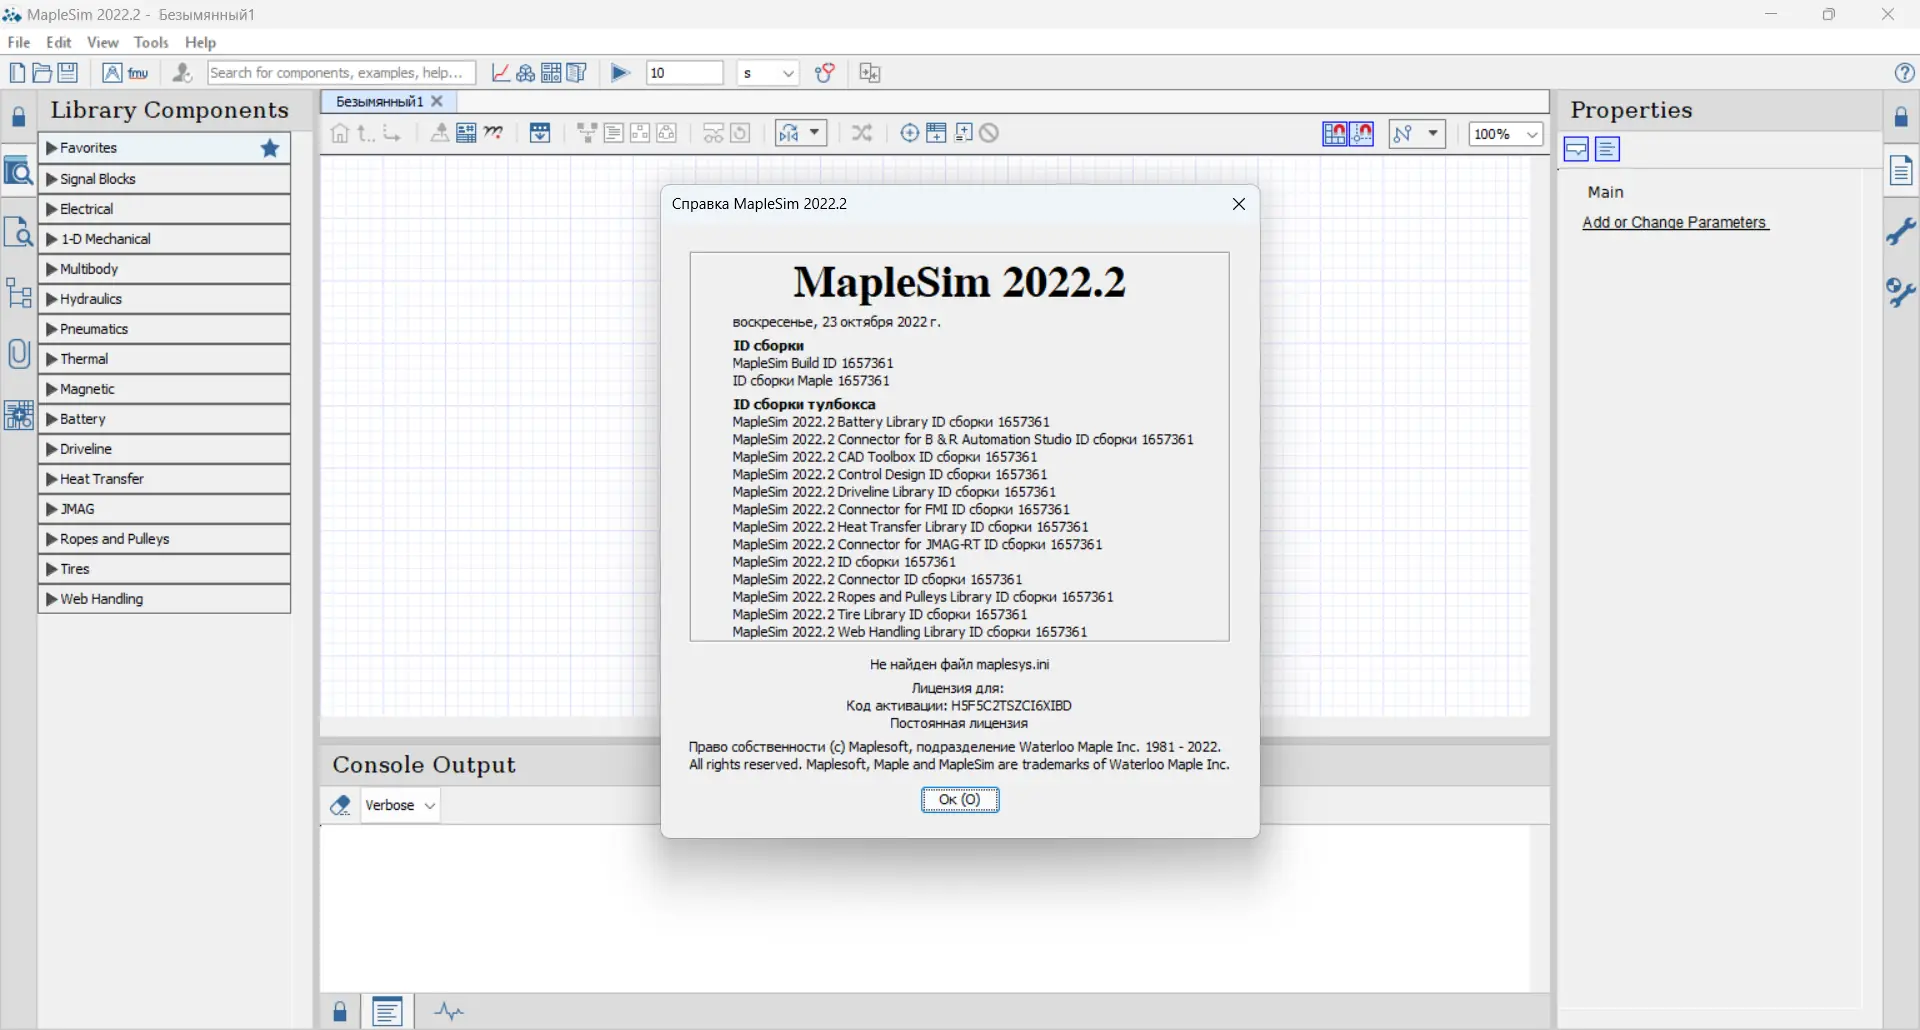Close the Безымянный1 tab with its X
Image resolution: width=1920 pixels, height=1030 pixels.
[x=437, y=101]
